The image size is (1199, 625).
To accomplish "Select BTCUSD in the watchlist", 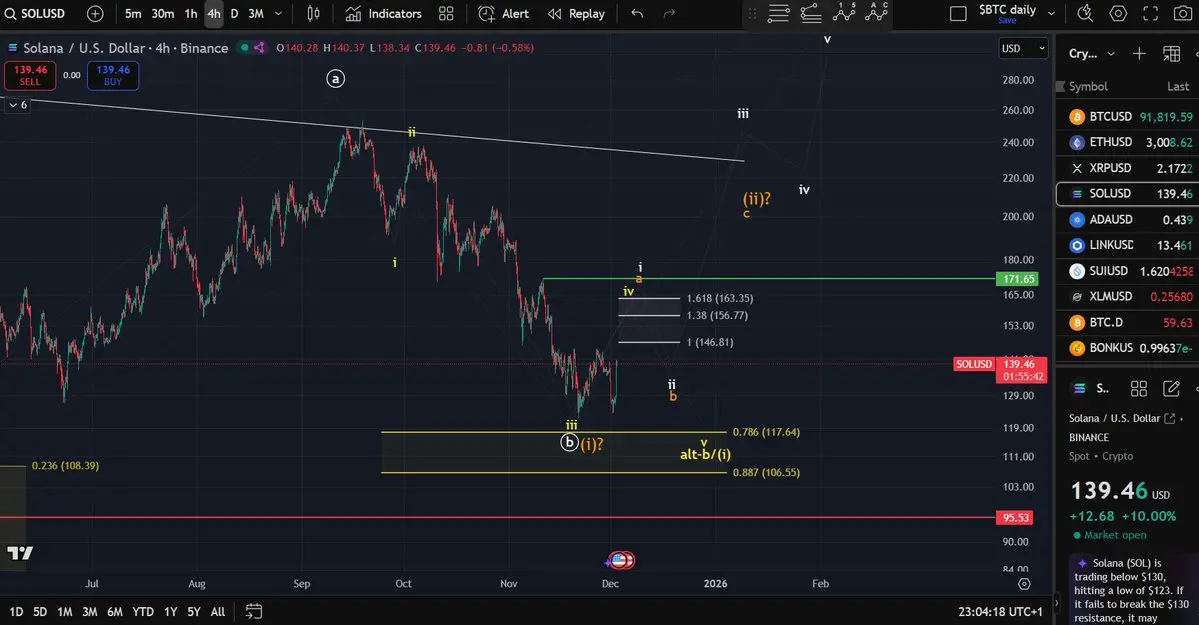I will coord(1128,116).
